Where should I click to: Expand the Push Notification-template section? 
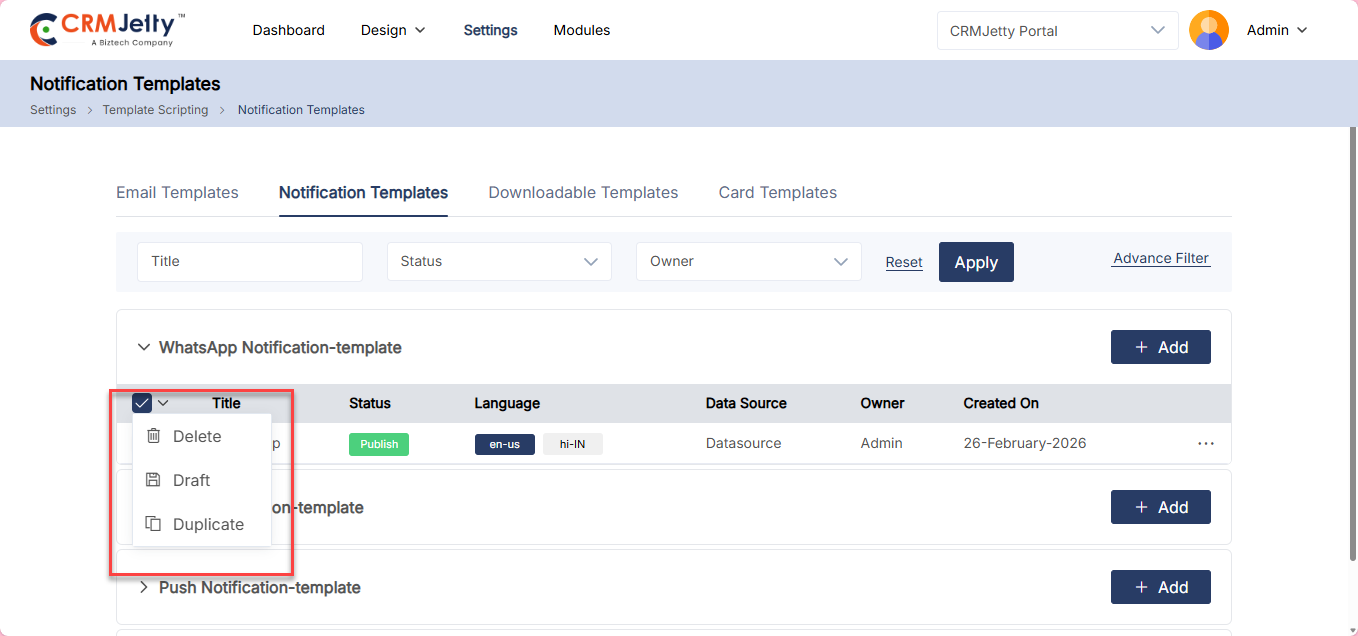coord(143,587)
